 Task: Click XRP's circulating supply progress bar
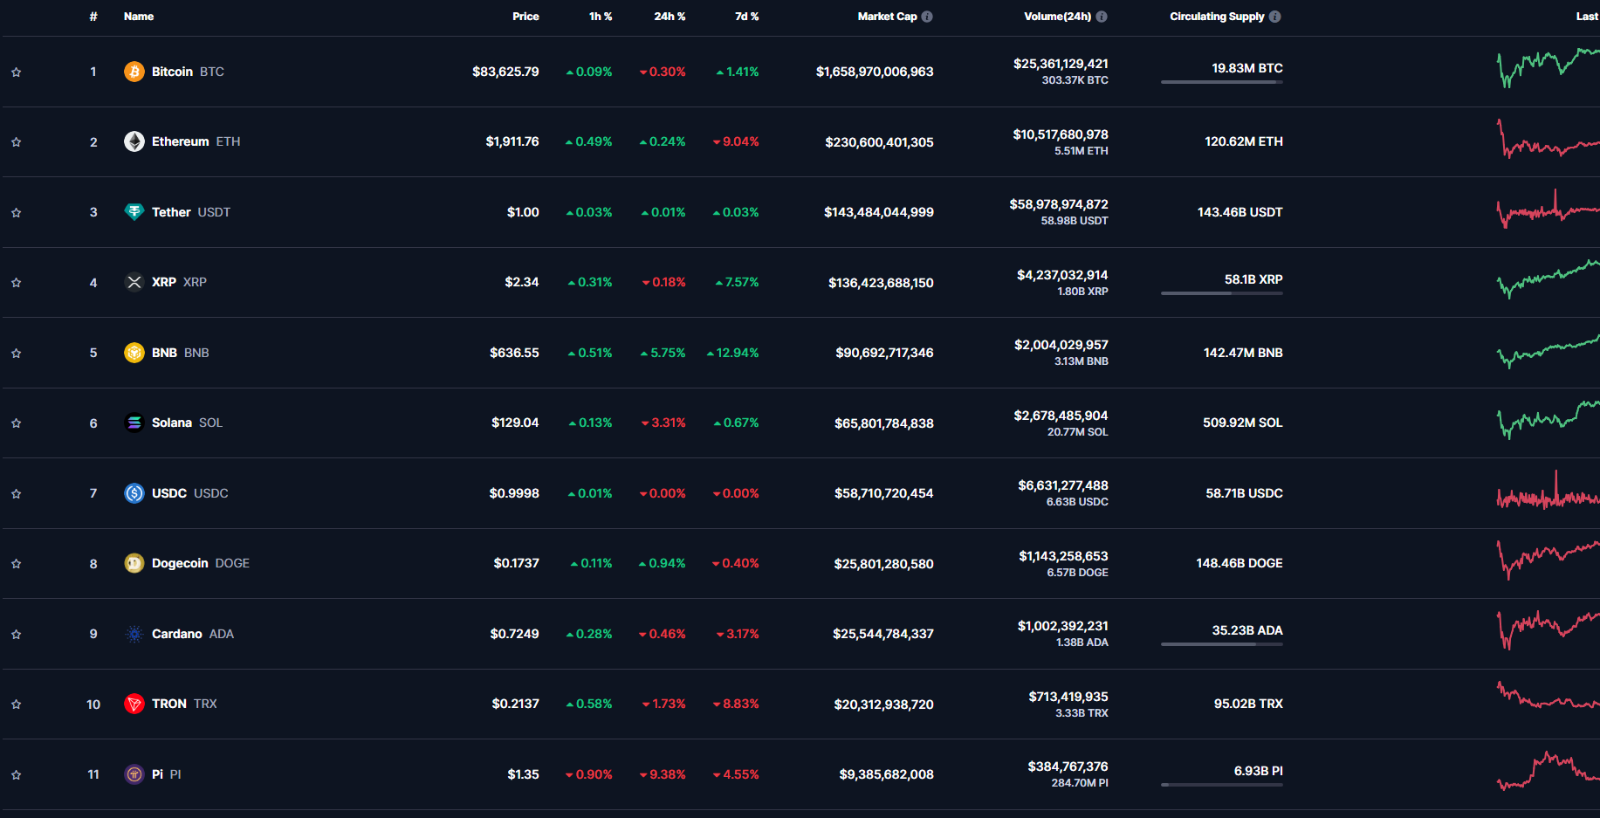pos(1222,293)
